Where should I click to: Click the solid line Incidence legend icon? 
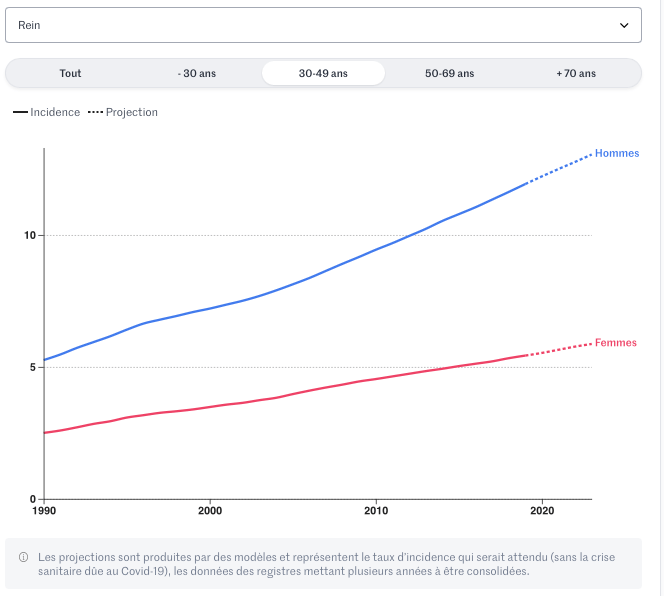[x=20, y=113]
